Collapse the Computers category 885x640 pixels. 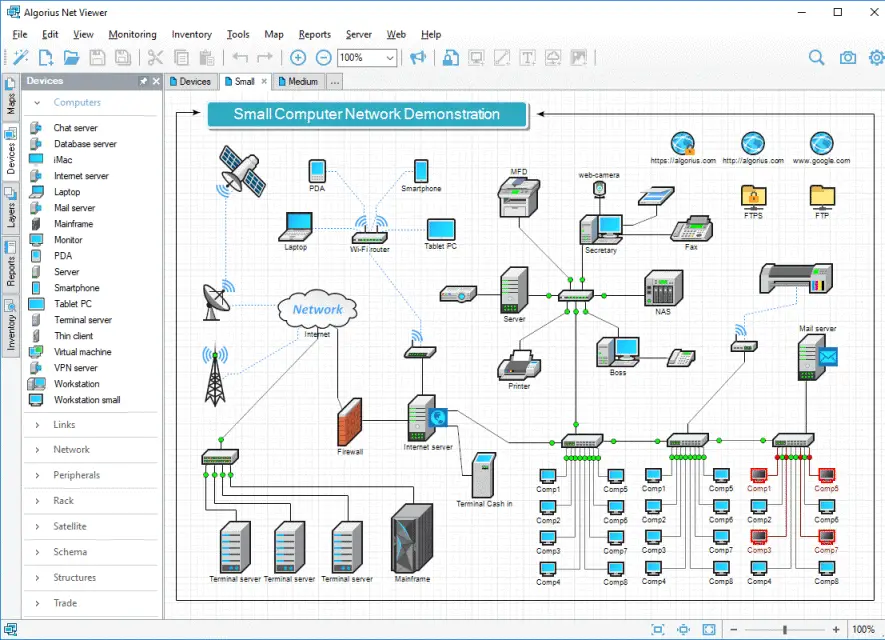coord(37,103)
